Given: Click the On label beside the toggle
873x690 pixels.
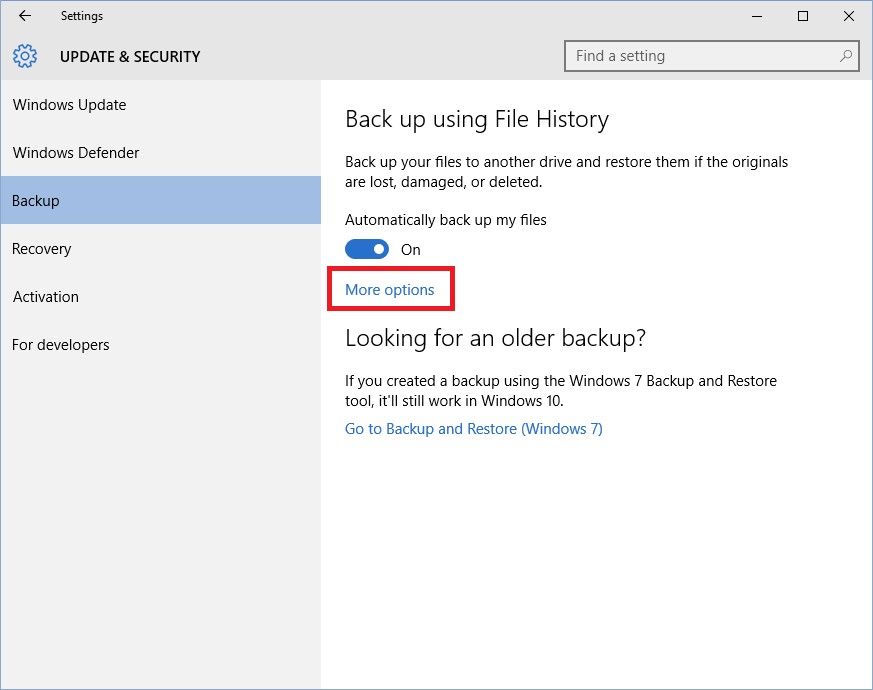Looking at the screenshot, I should 411,249.
